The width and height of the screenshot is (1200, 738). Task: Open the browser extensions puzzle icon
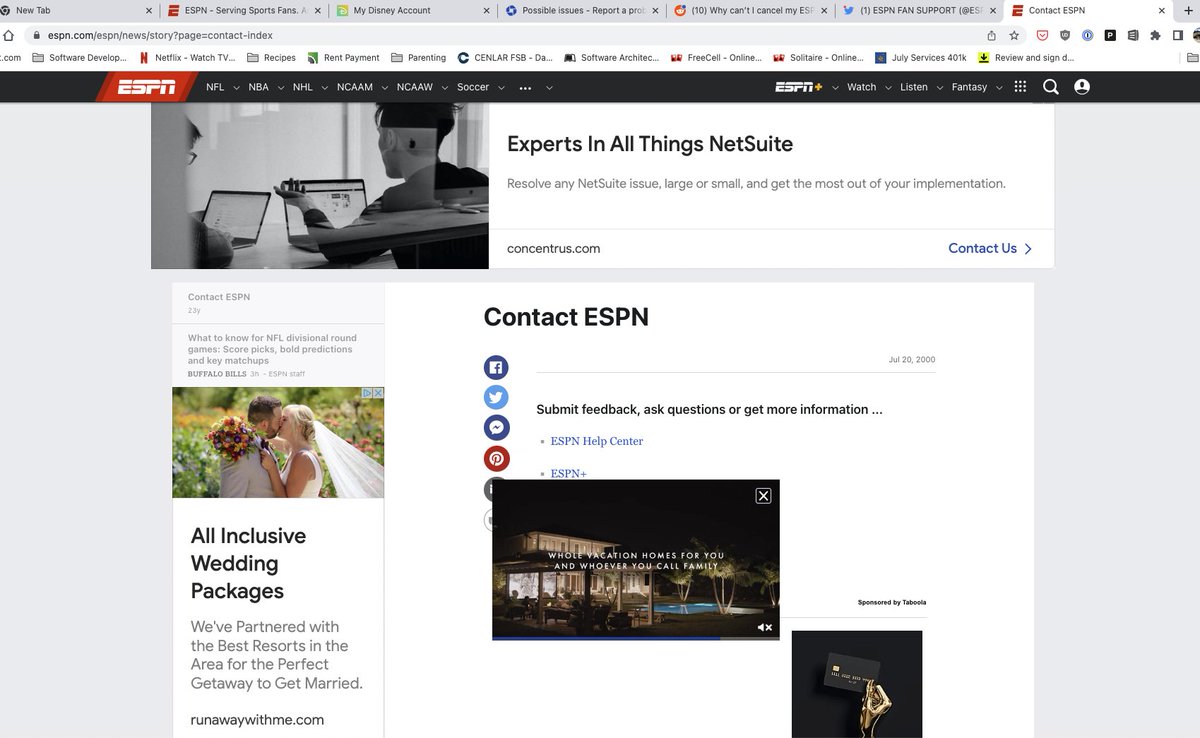1155,35
